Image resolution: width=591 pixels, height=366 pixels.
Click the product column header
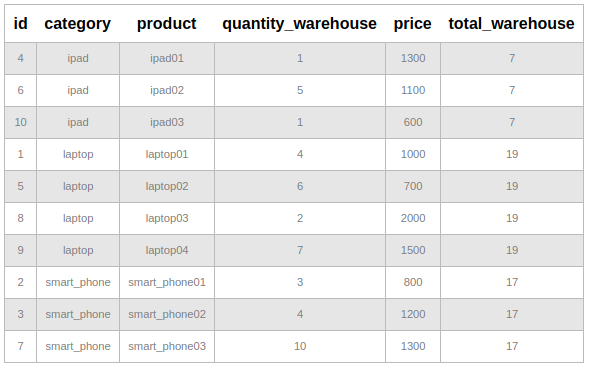pos(167,24)
